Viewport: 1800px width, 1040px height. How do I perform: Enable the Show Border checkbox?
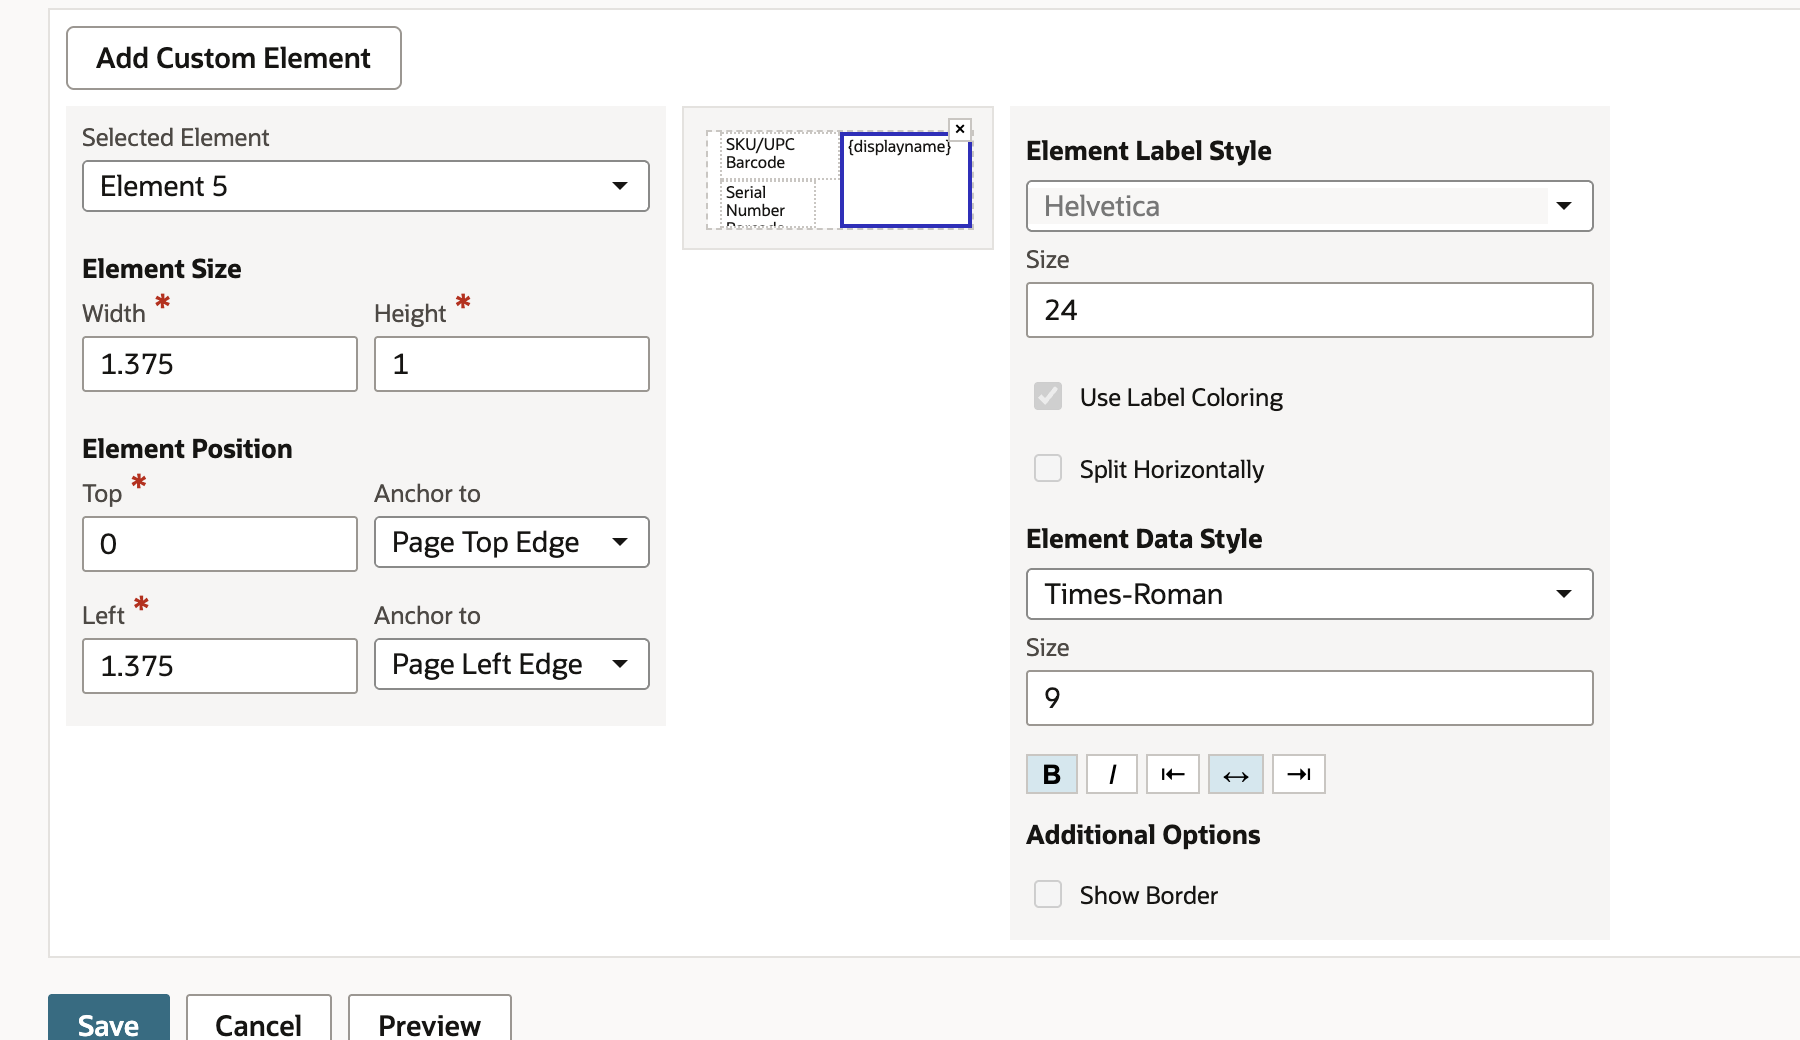1048,894
